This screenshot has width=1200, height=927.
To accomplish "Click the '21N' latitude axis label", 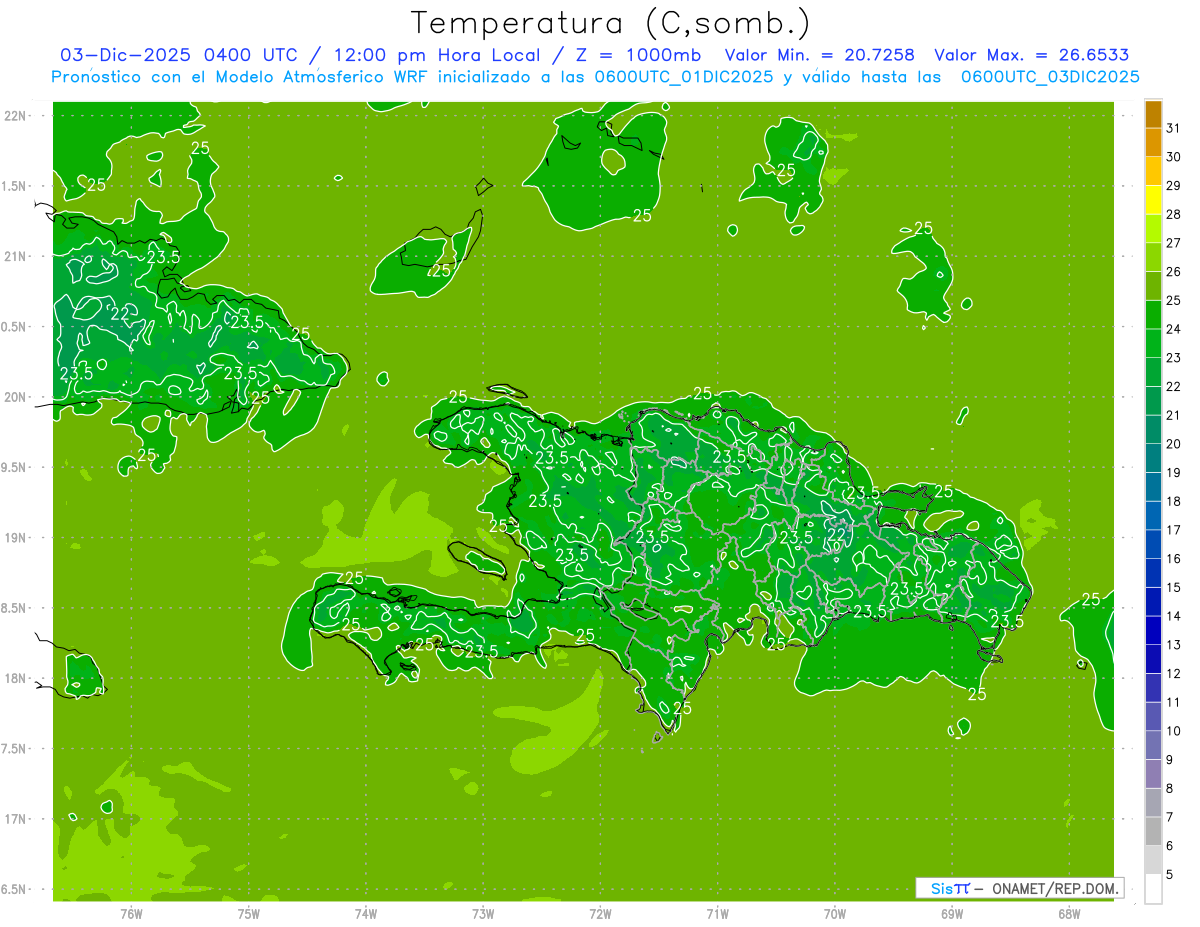I will point(15,256).
